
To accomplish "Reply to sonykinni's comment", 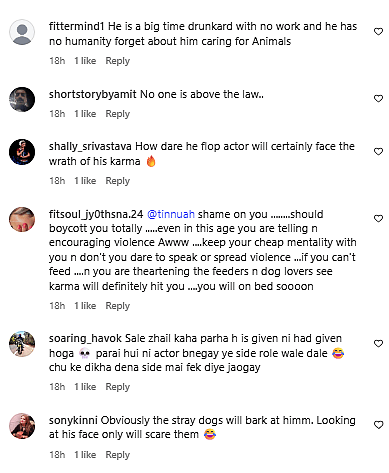I will [117, 455].
